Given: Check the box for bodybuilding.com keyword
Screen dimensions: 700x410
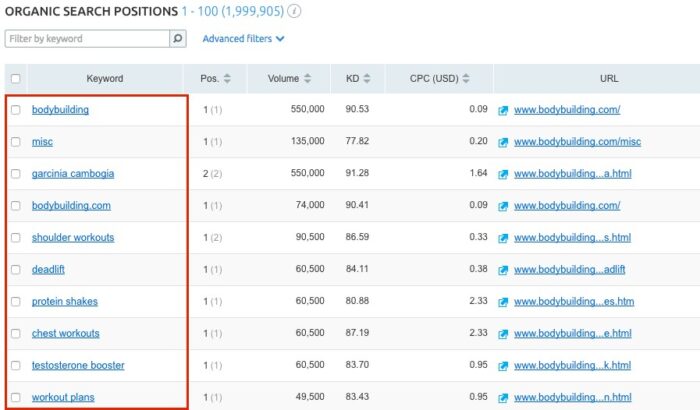Looking at the screenshot, I should coord(16,206).
